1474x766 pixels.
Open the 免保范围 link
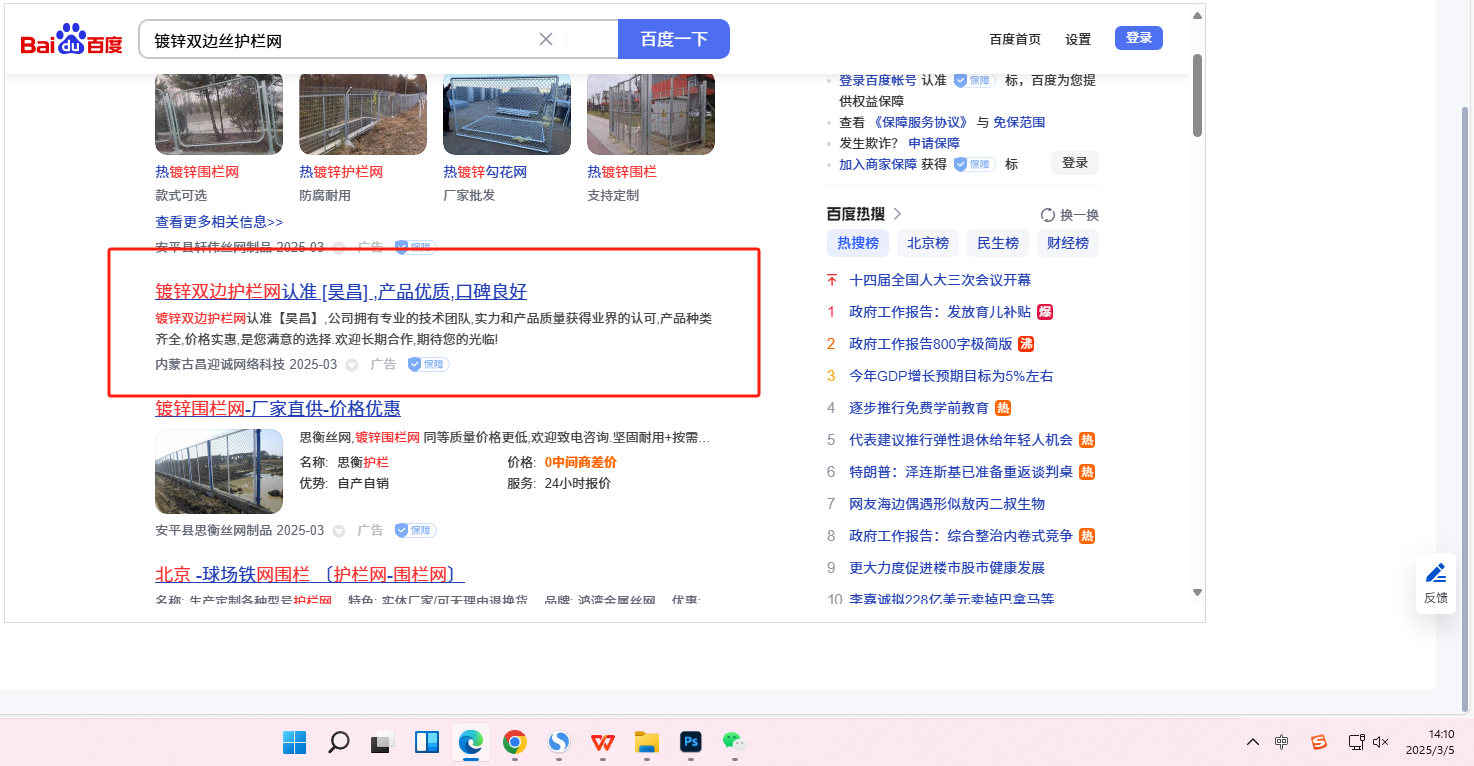click(1019, 122)
